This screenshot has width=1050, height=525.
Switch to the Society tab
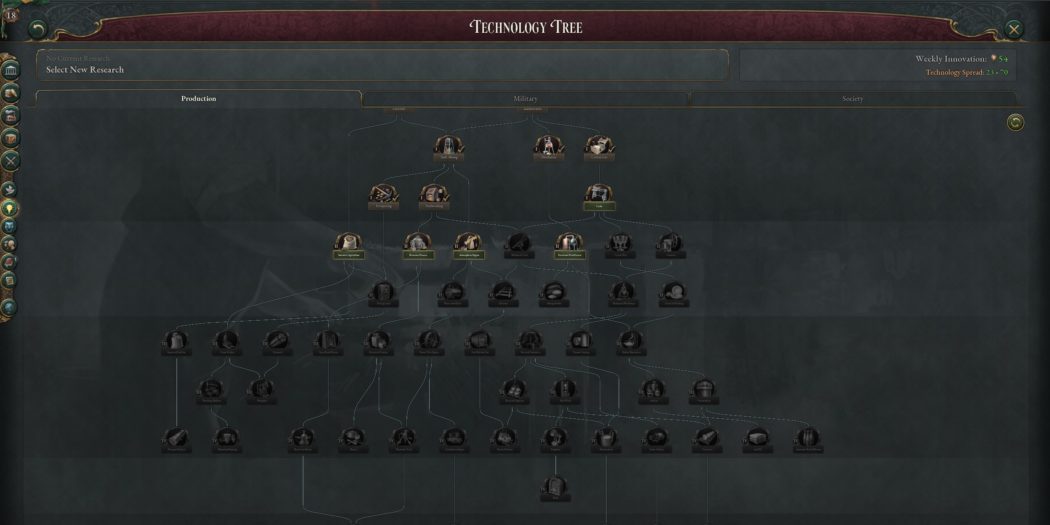(x=852, y=98)
